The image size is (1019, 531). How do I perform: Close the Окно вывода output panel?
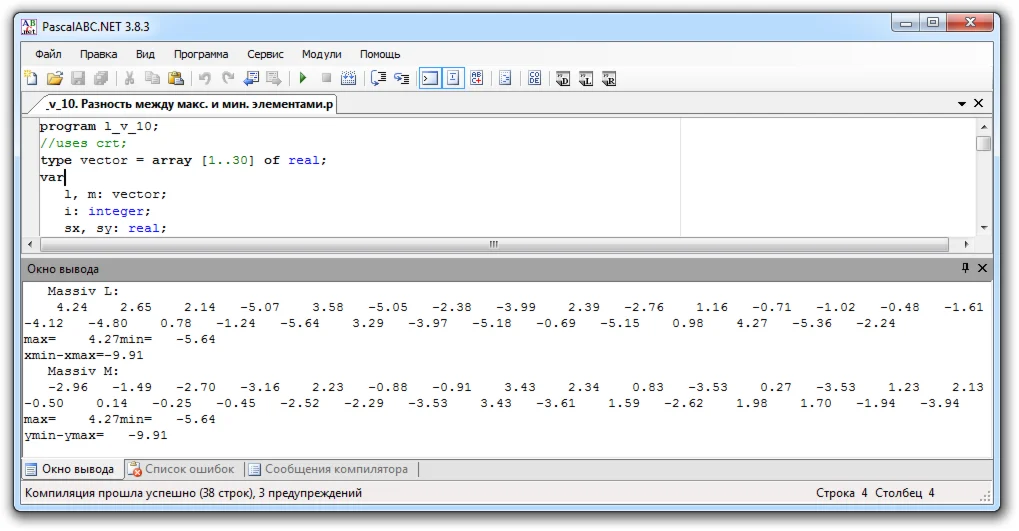pos(981,268)
